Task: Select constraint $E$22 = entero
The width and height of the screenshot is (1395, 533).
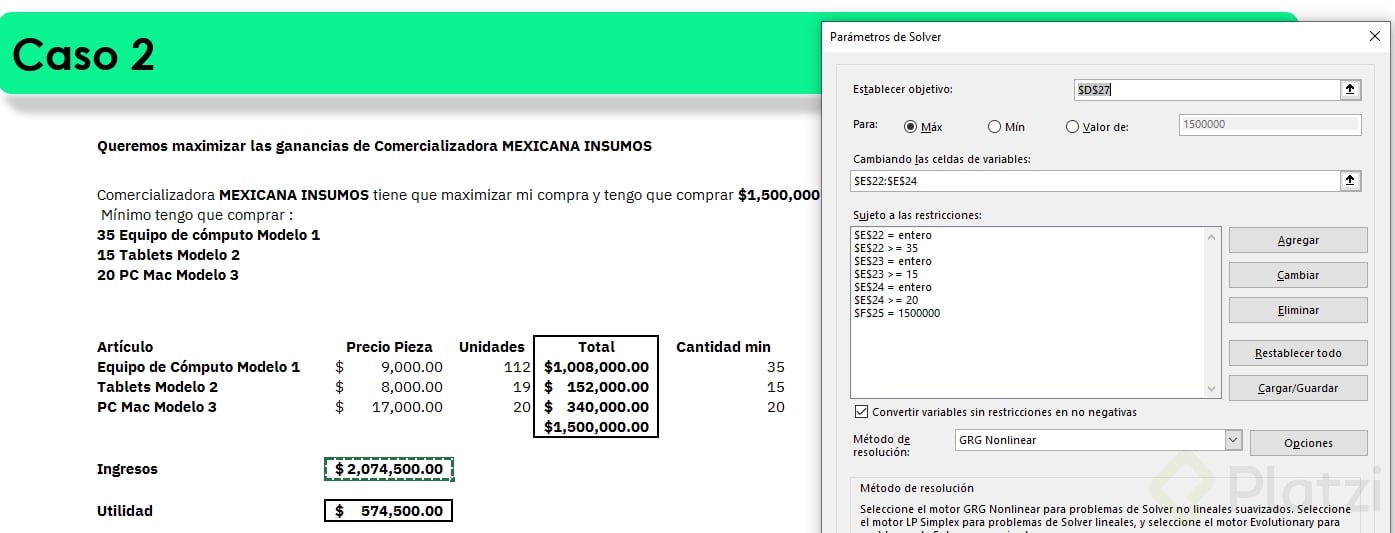Action: coord(893,235)
